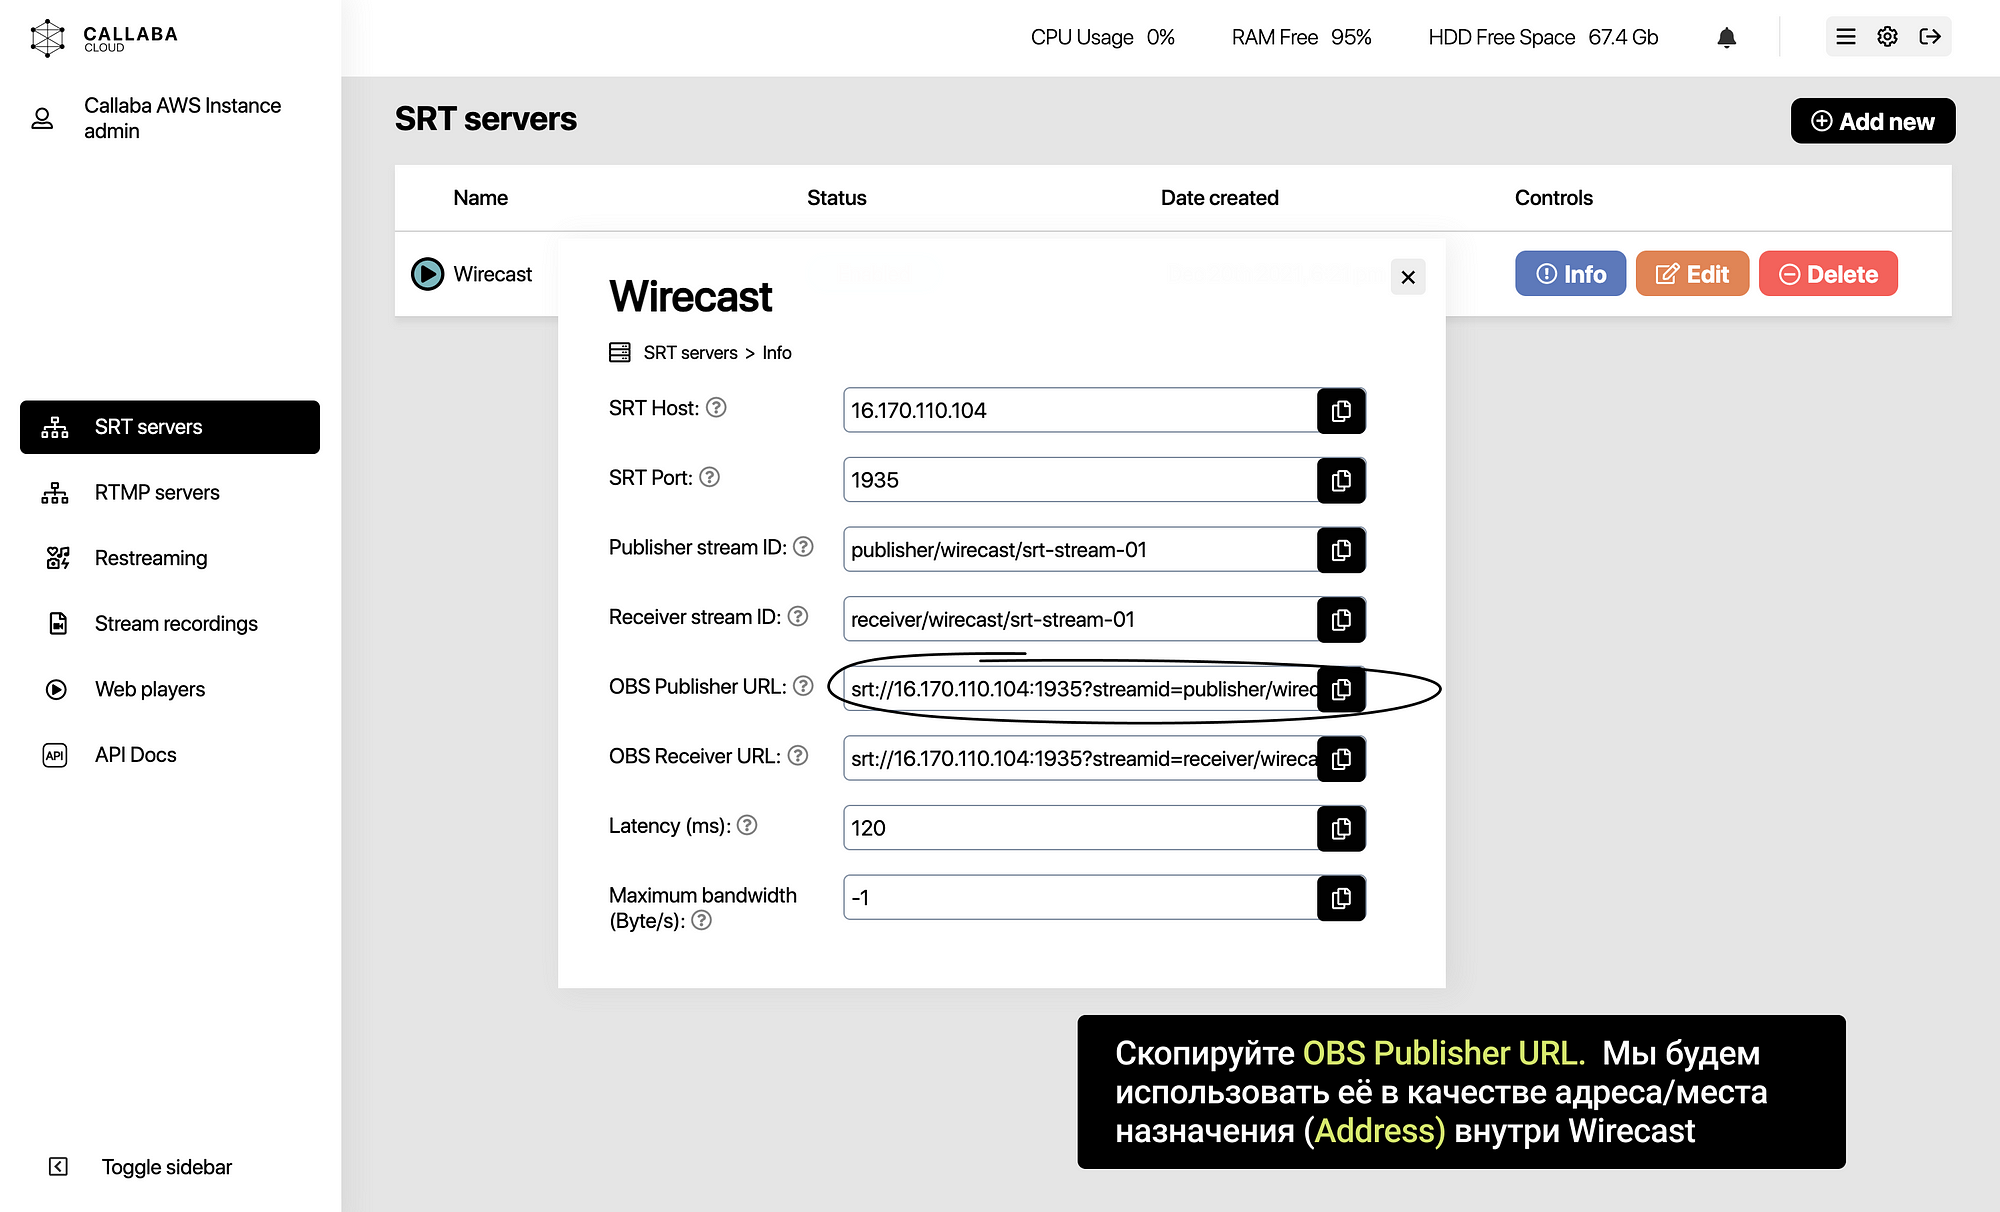
Task: Copy the Maximum bandwidth value
Action: click(1341, 898)
